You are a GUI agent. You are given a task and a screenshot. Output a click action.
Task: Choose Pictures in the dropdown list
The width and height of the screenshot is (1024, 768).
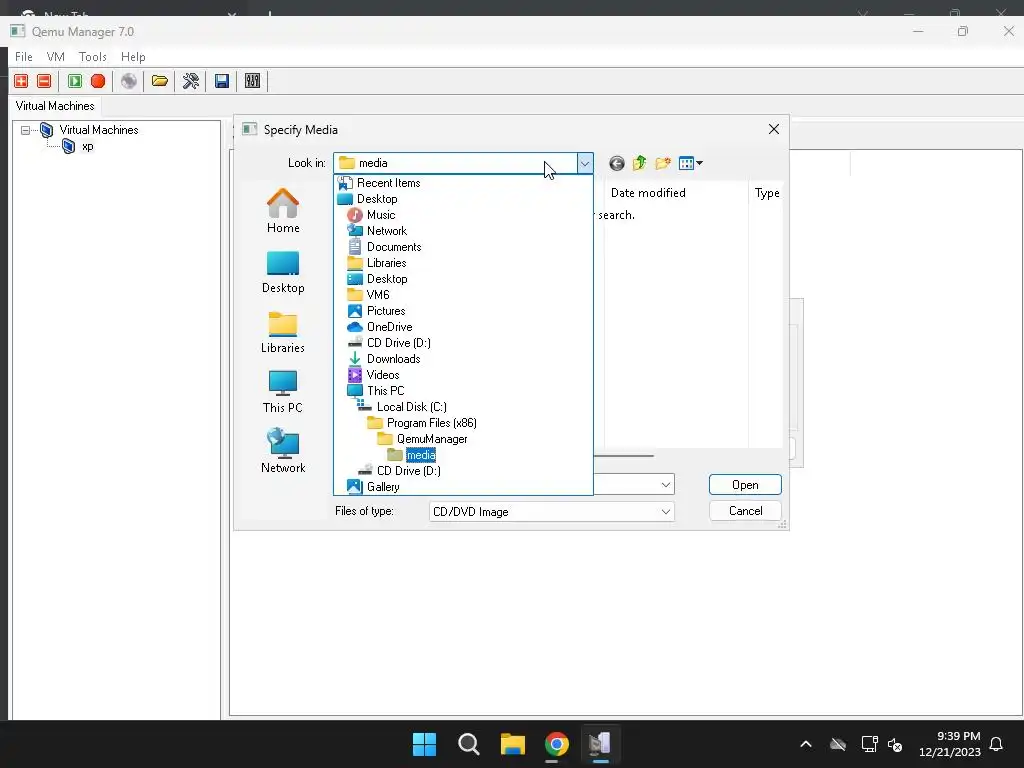385,311
